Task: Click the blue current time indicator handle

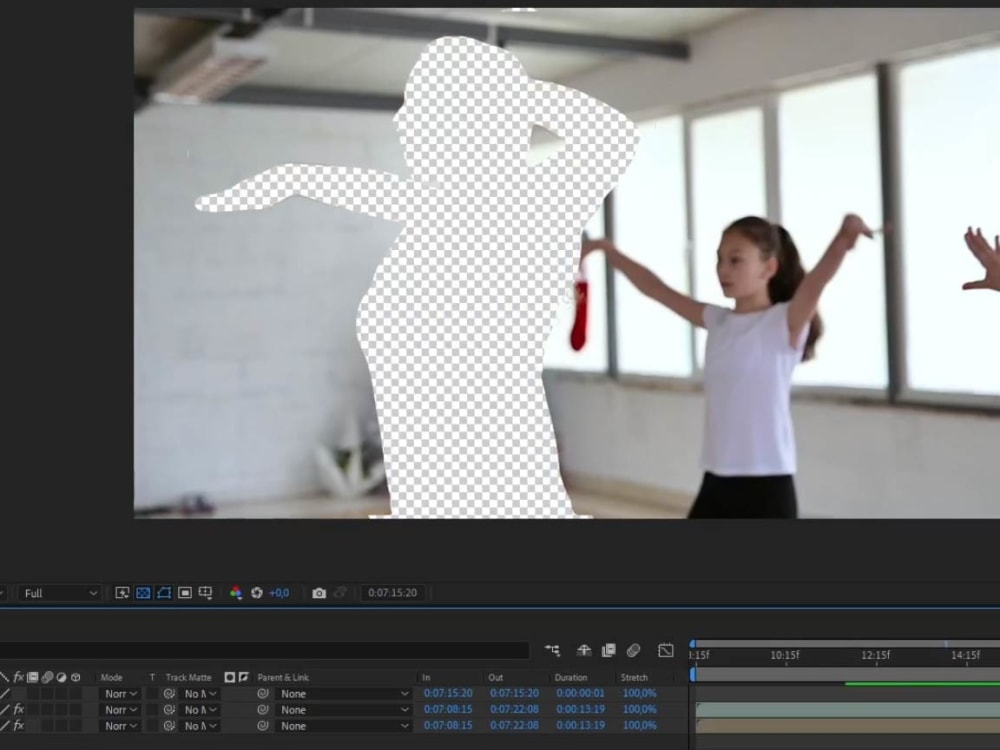Action: coord(693,673)
